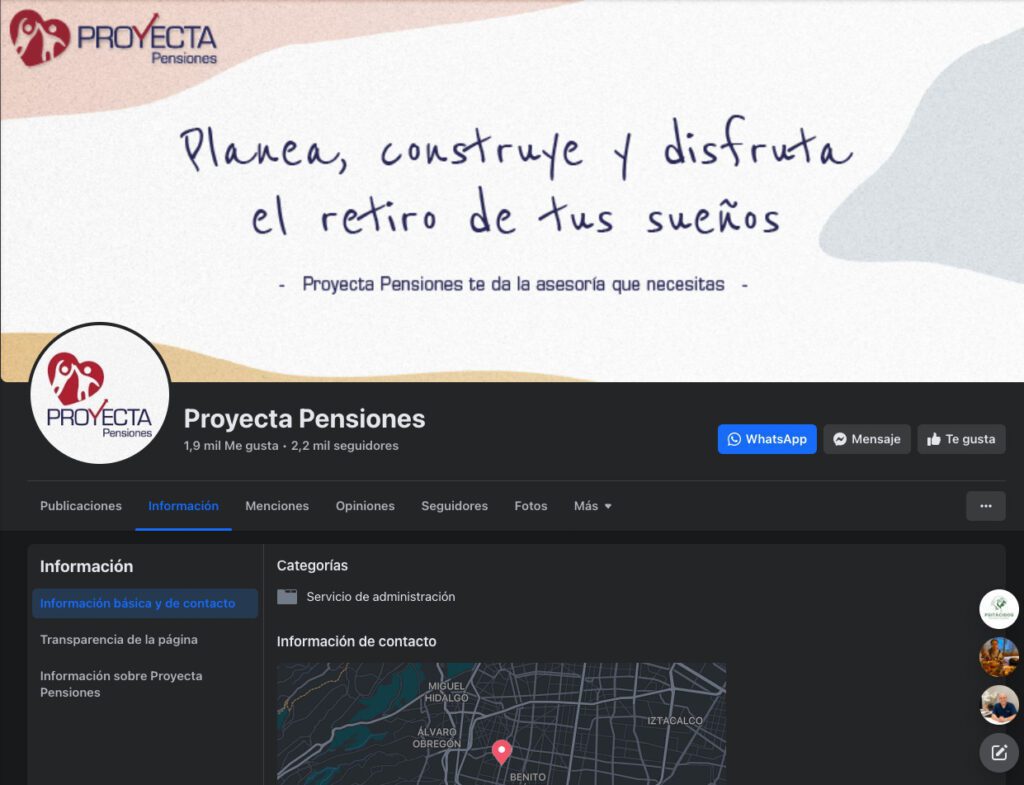
Task: Select Información básica y de contacto
Action: (145, 603)
